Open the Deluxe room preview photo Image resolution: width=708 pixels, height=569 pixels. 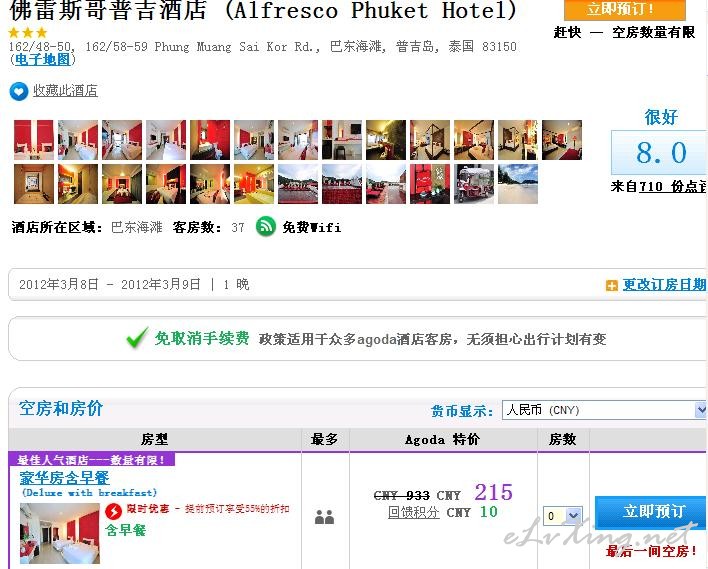60,534
